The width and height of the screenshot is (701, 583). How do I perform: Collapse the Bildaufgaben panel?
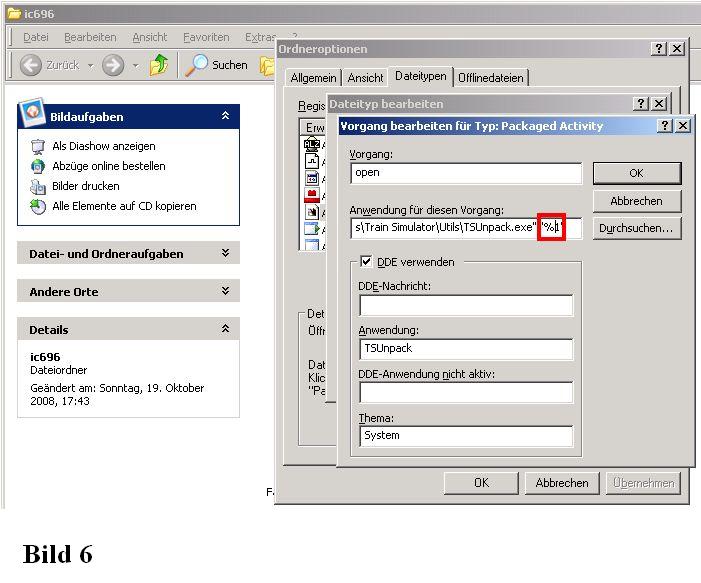pyautogui.click(x=225, y=117)
